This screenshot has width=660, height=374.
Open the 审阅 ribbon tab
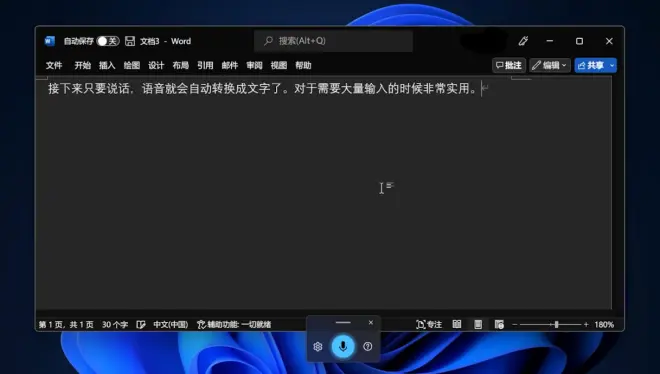point(254,65)
